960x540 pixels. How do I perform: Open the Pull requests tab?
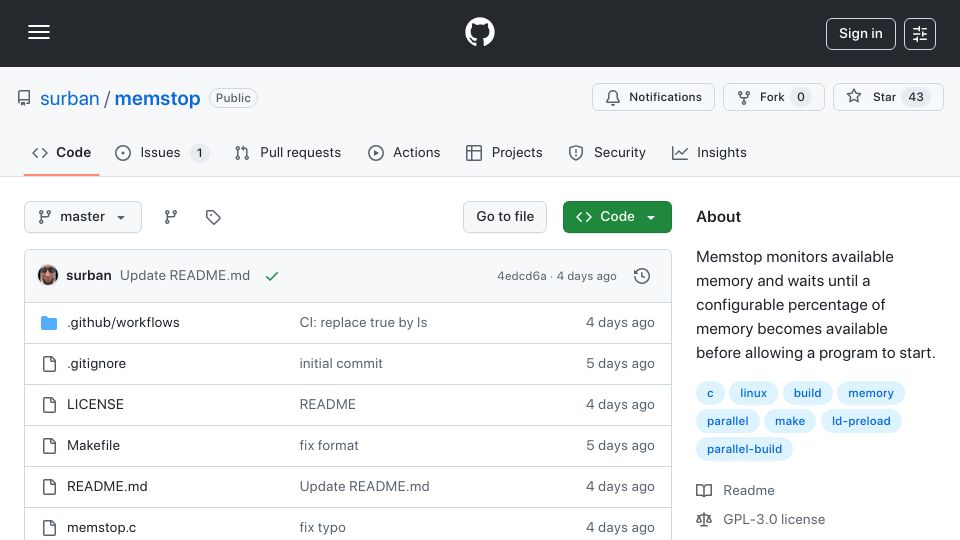point(287,152)
